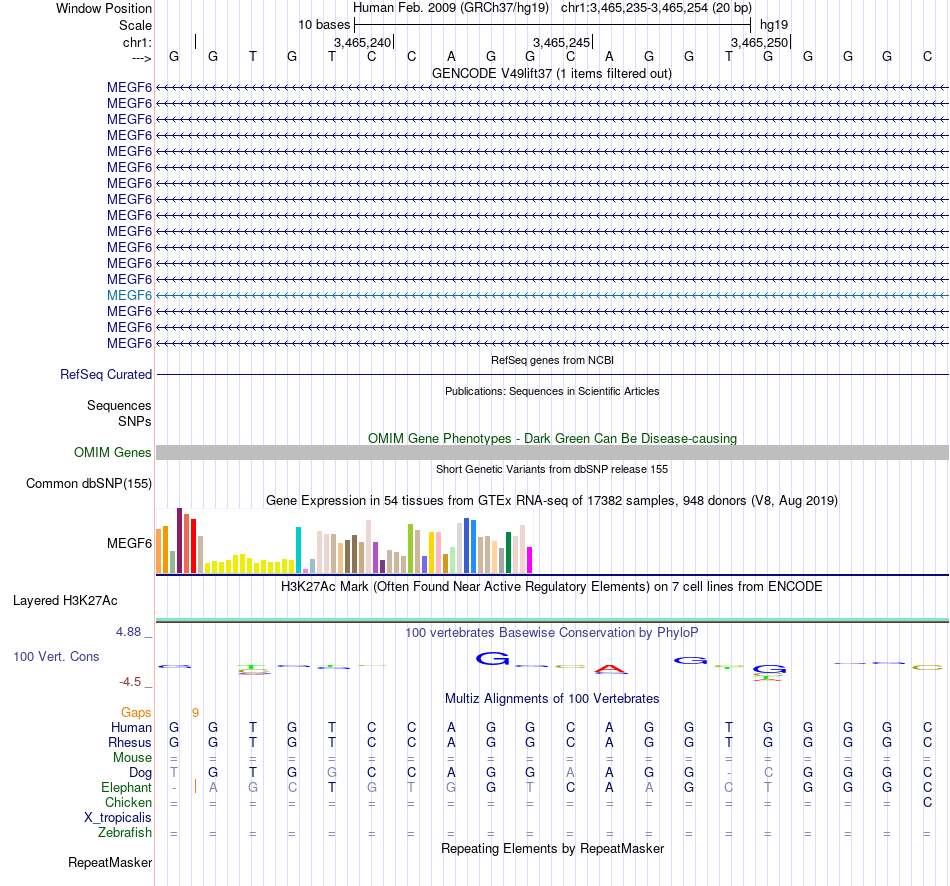Open the GENCODE V49lift37 track title
950x886 pixels.
[x=552, y=73]
